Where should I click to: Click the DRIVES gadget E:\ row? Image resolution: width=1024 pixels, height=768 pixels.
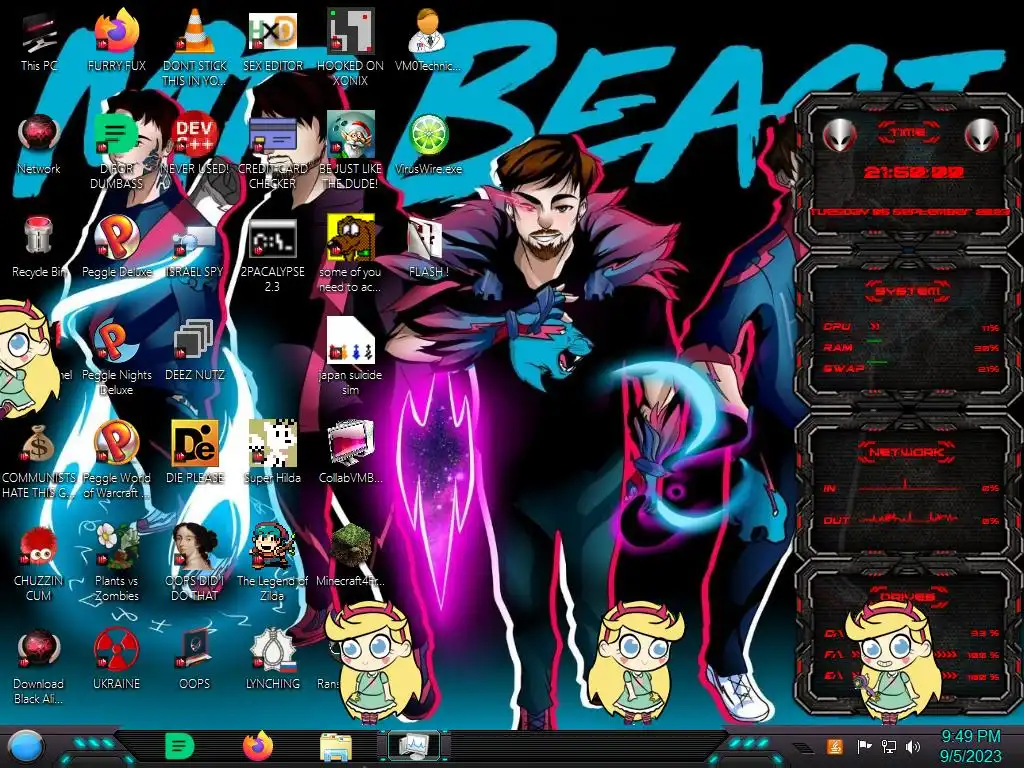pos(910,676)
